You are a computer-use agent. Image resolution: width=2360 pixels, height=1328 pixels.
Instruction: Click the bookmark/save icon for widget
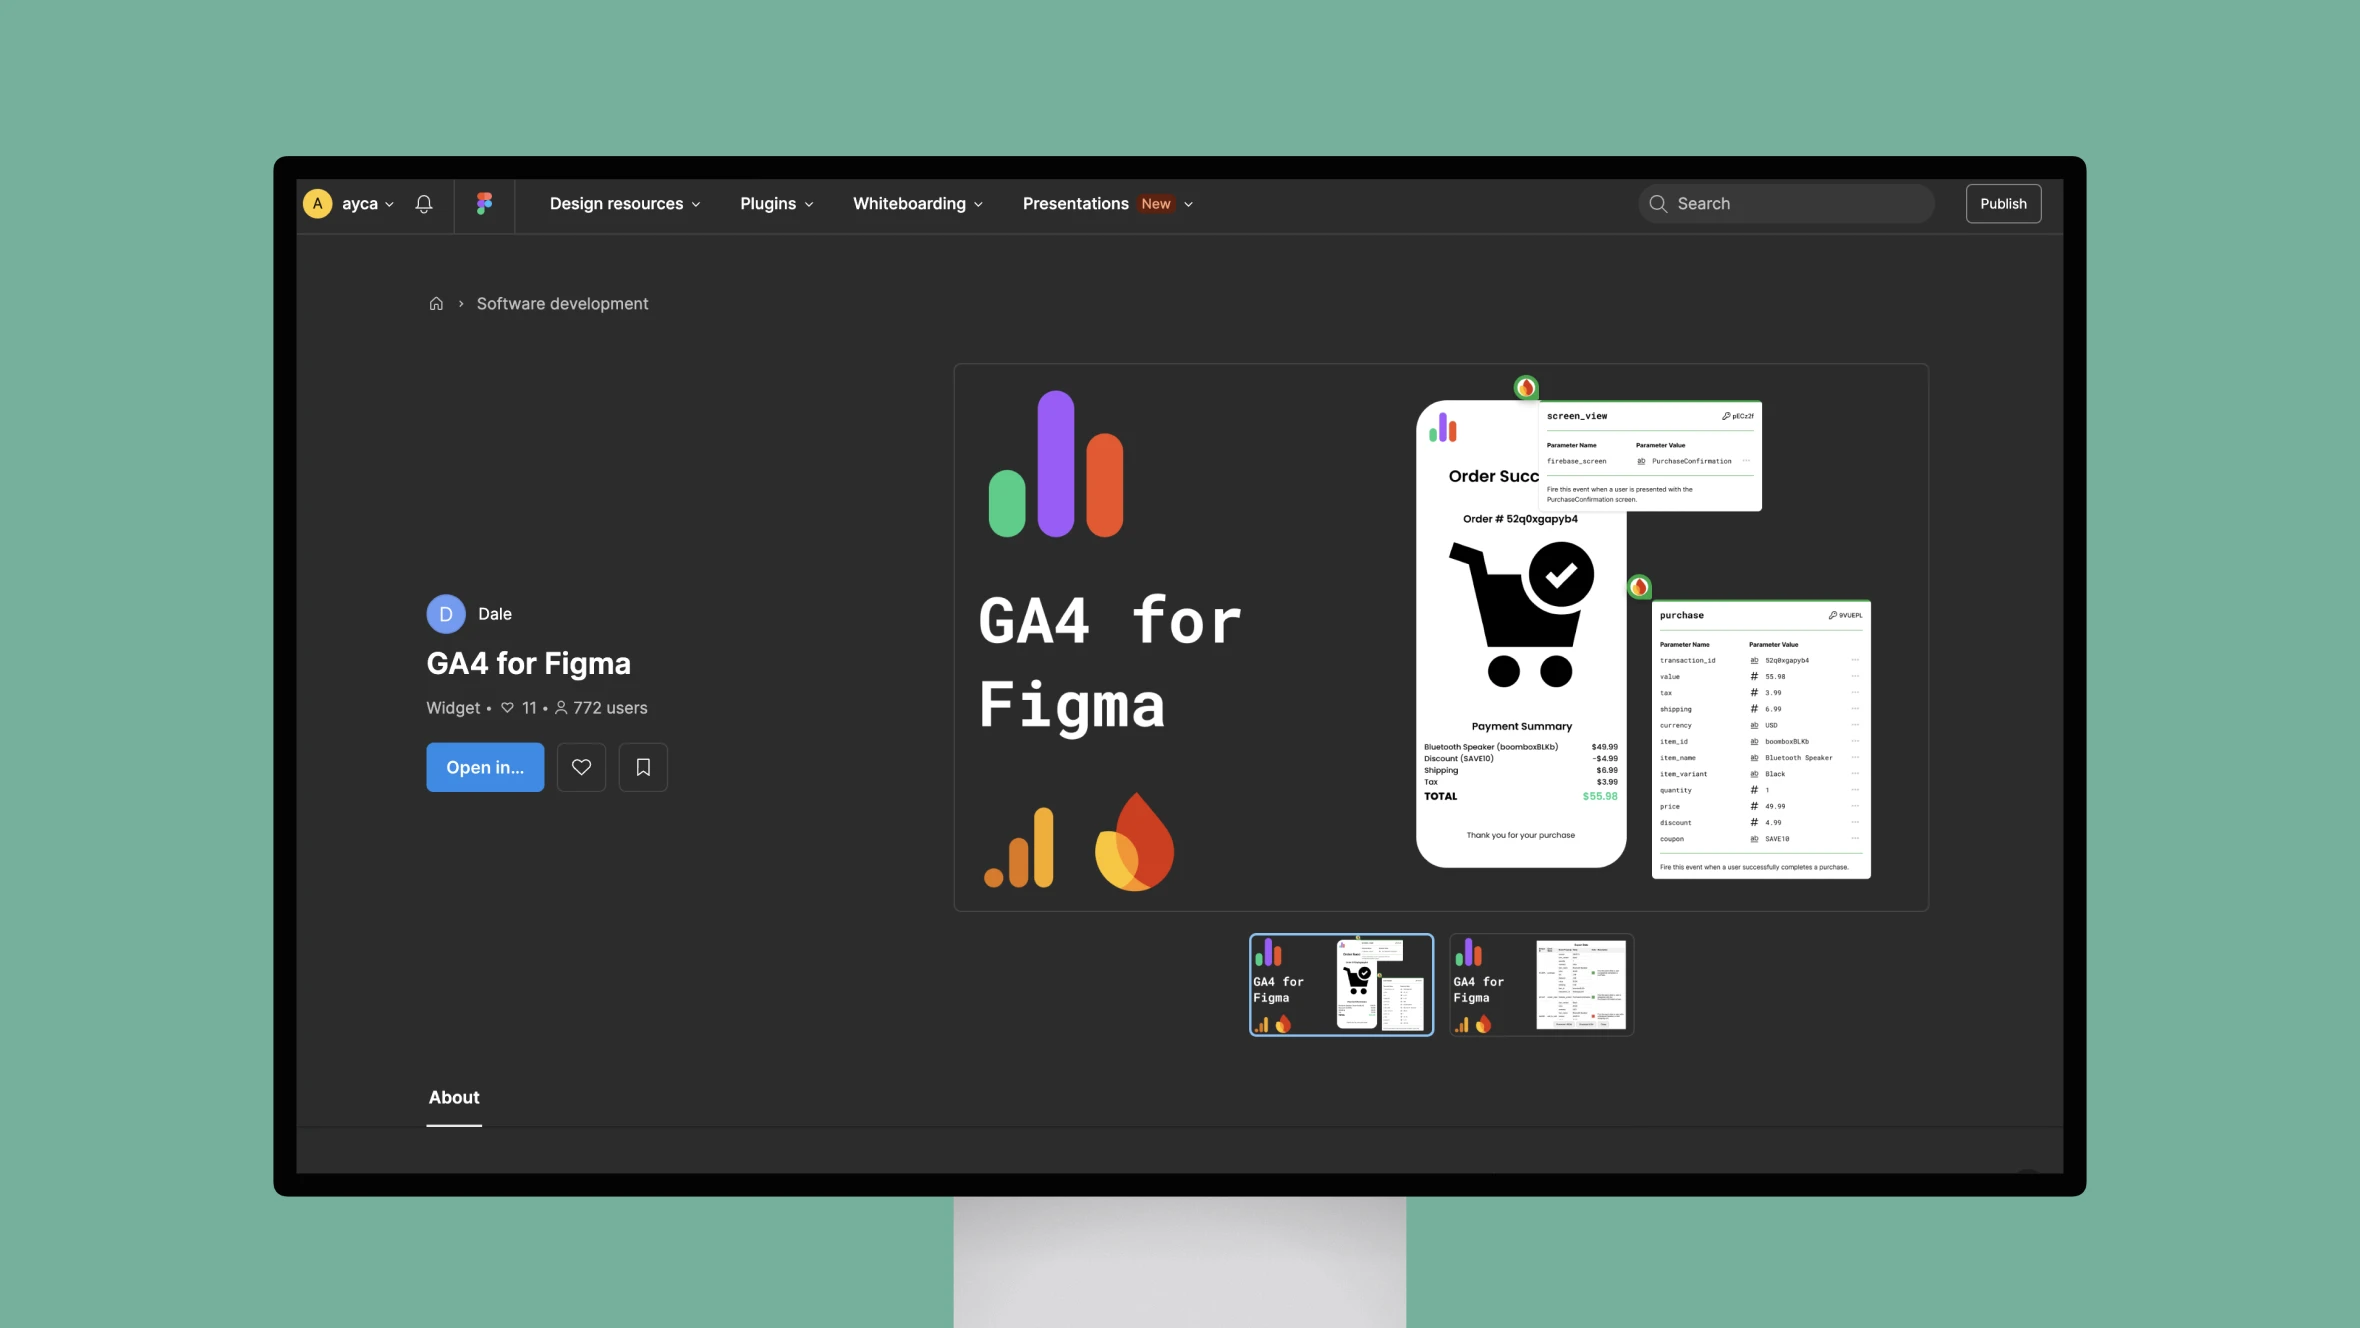tap(642, 765)
